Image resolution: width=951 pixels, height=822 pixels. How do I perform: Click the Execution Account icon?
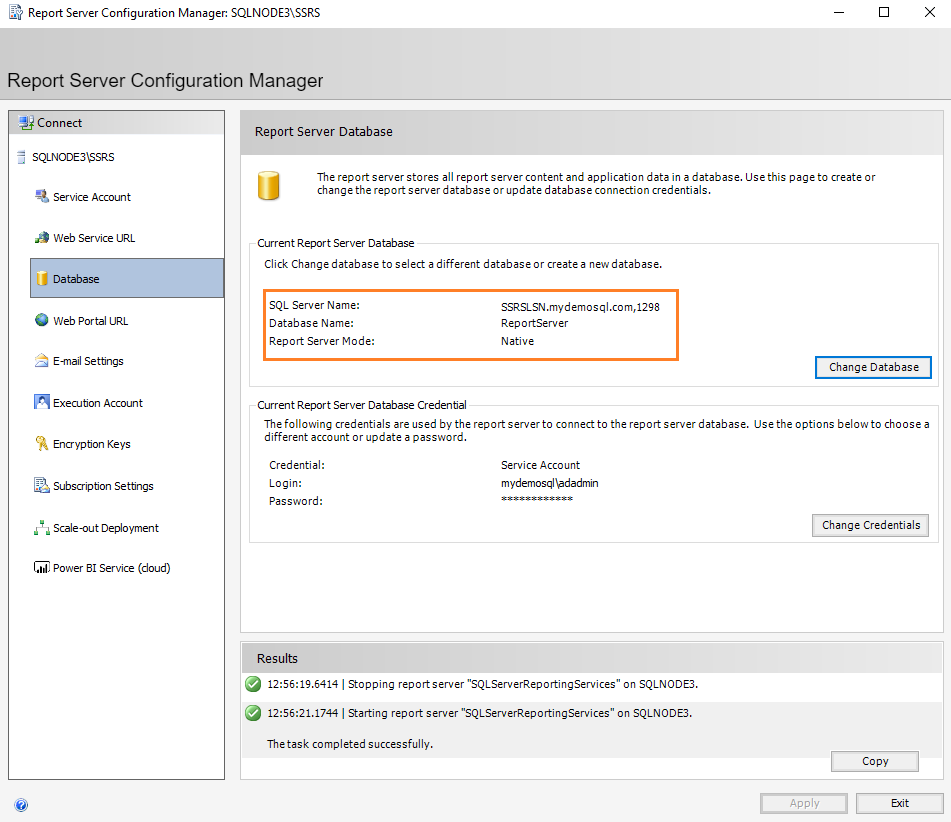[x=41, y=403]
